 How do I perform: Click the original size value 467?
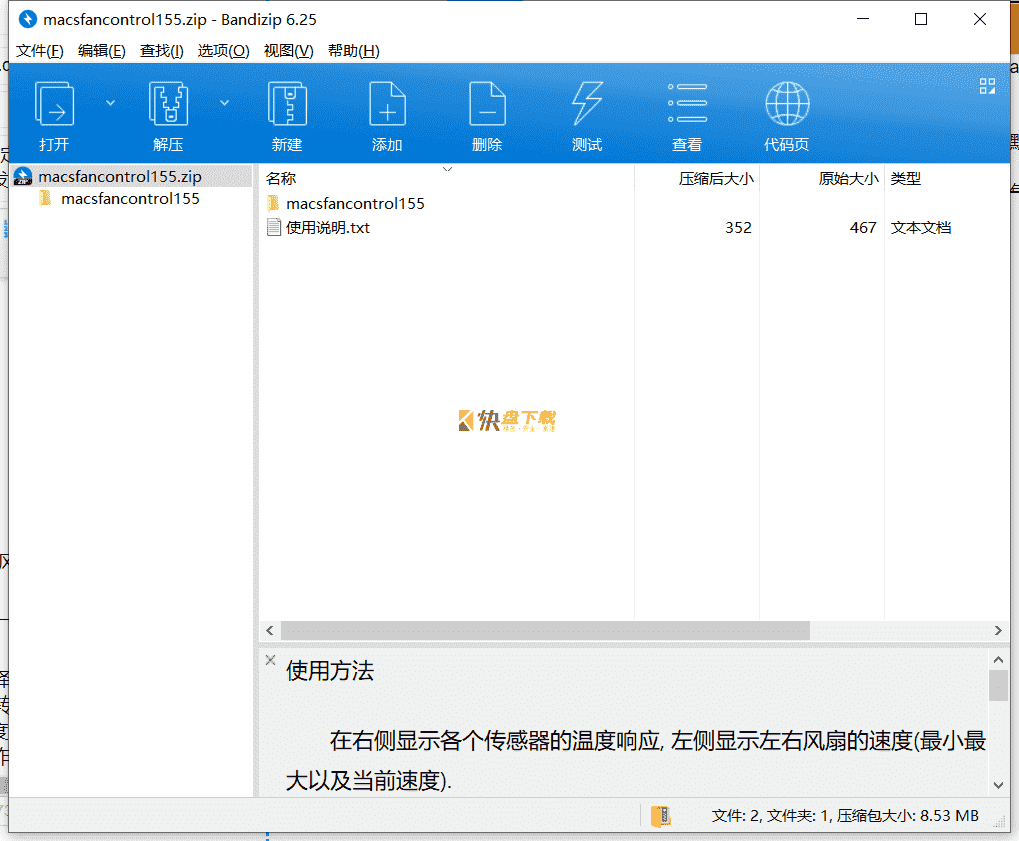[863, 227]
